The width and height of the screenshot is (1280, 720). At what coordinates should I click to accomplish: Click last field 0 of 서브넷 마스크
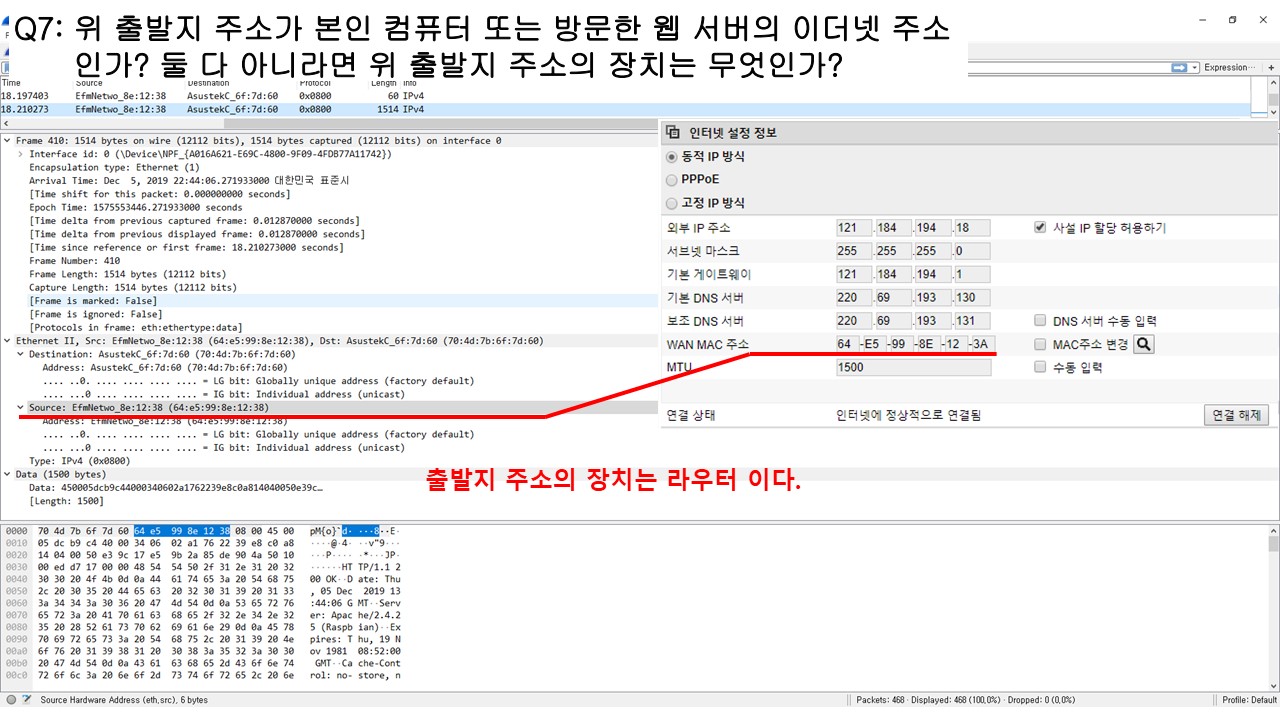click(x=972, y=251)
